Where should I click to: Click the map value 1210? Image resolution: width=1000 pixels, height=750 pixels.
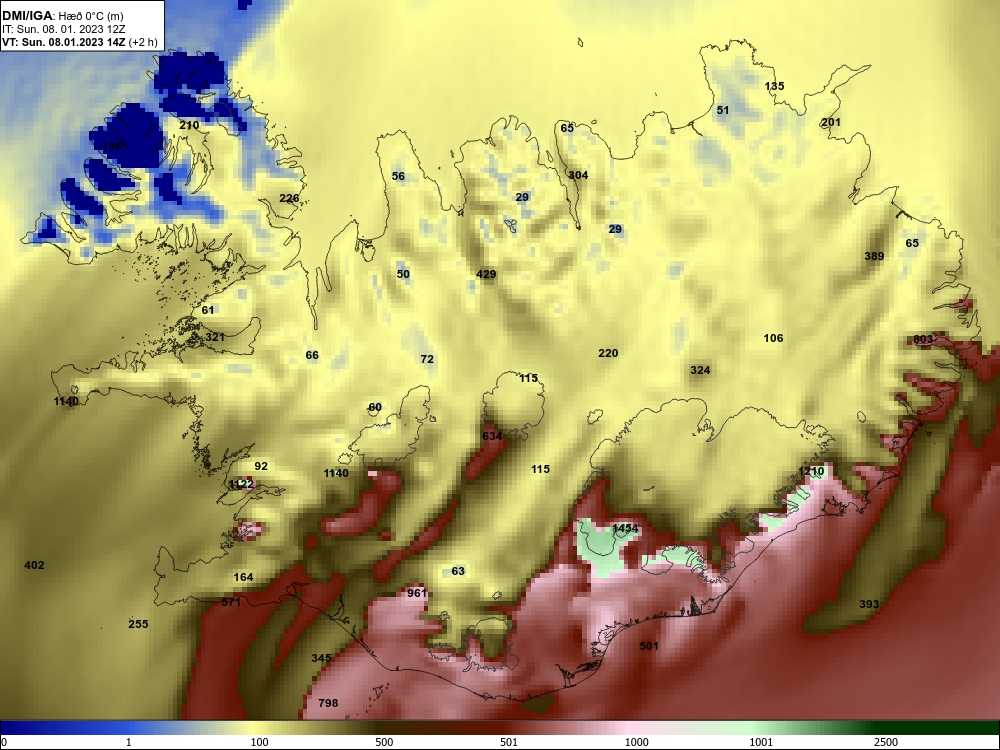pos(811,471)
